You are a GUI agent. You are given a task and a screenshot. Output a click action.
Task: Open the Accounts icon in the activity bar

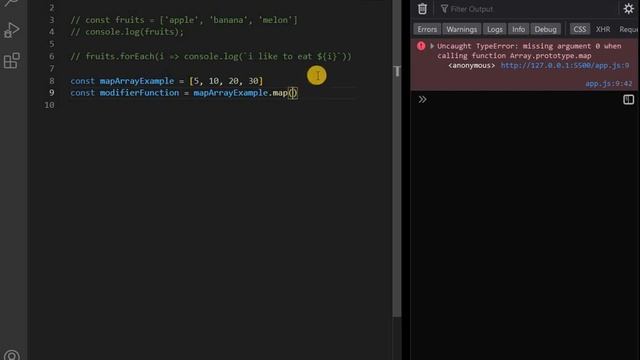(11, 355)
